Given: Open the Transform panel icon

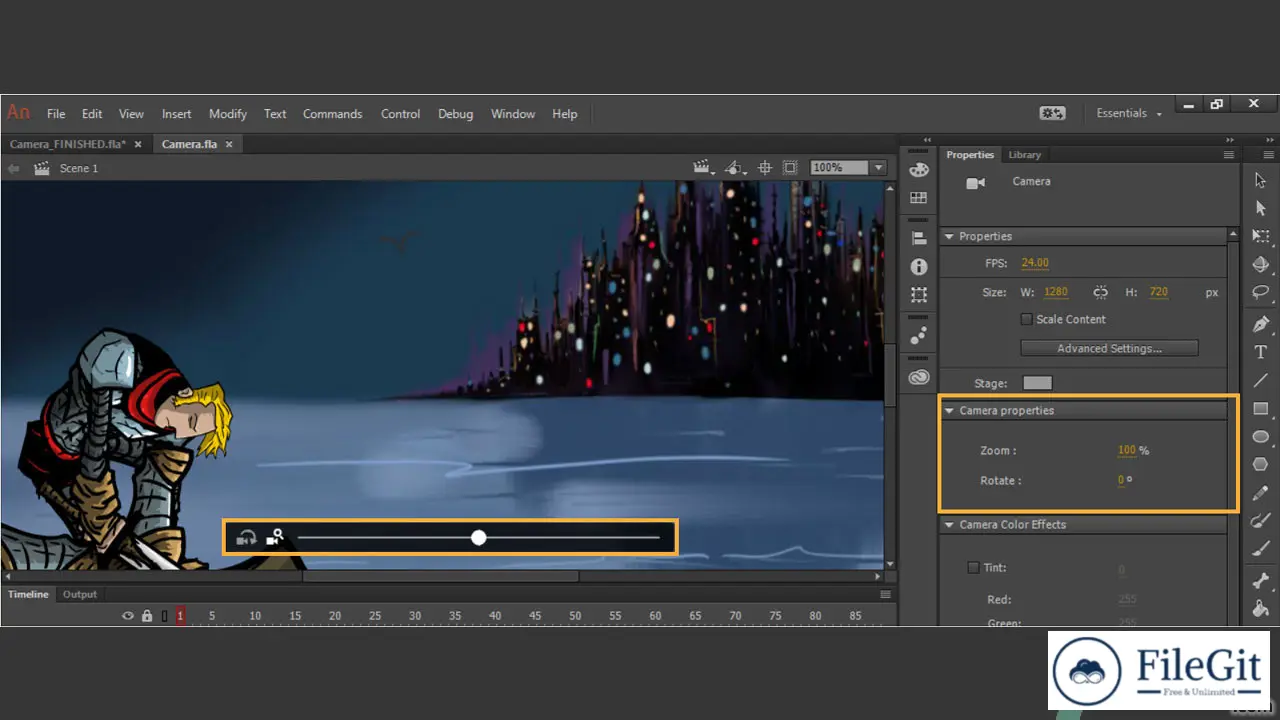Looking at the screenshot, I should pos(919,295).
